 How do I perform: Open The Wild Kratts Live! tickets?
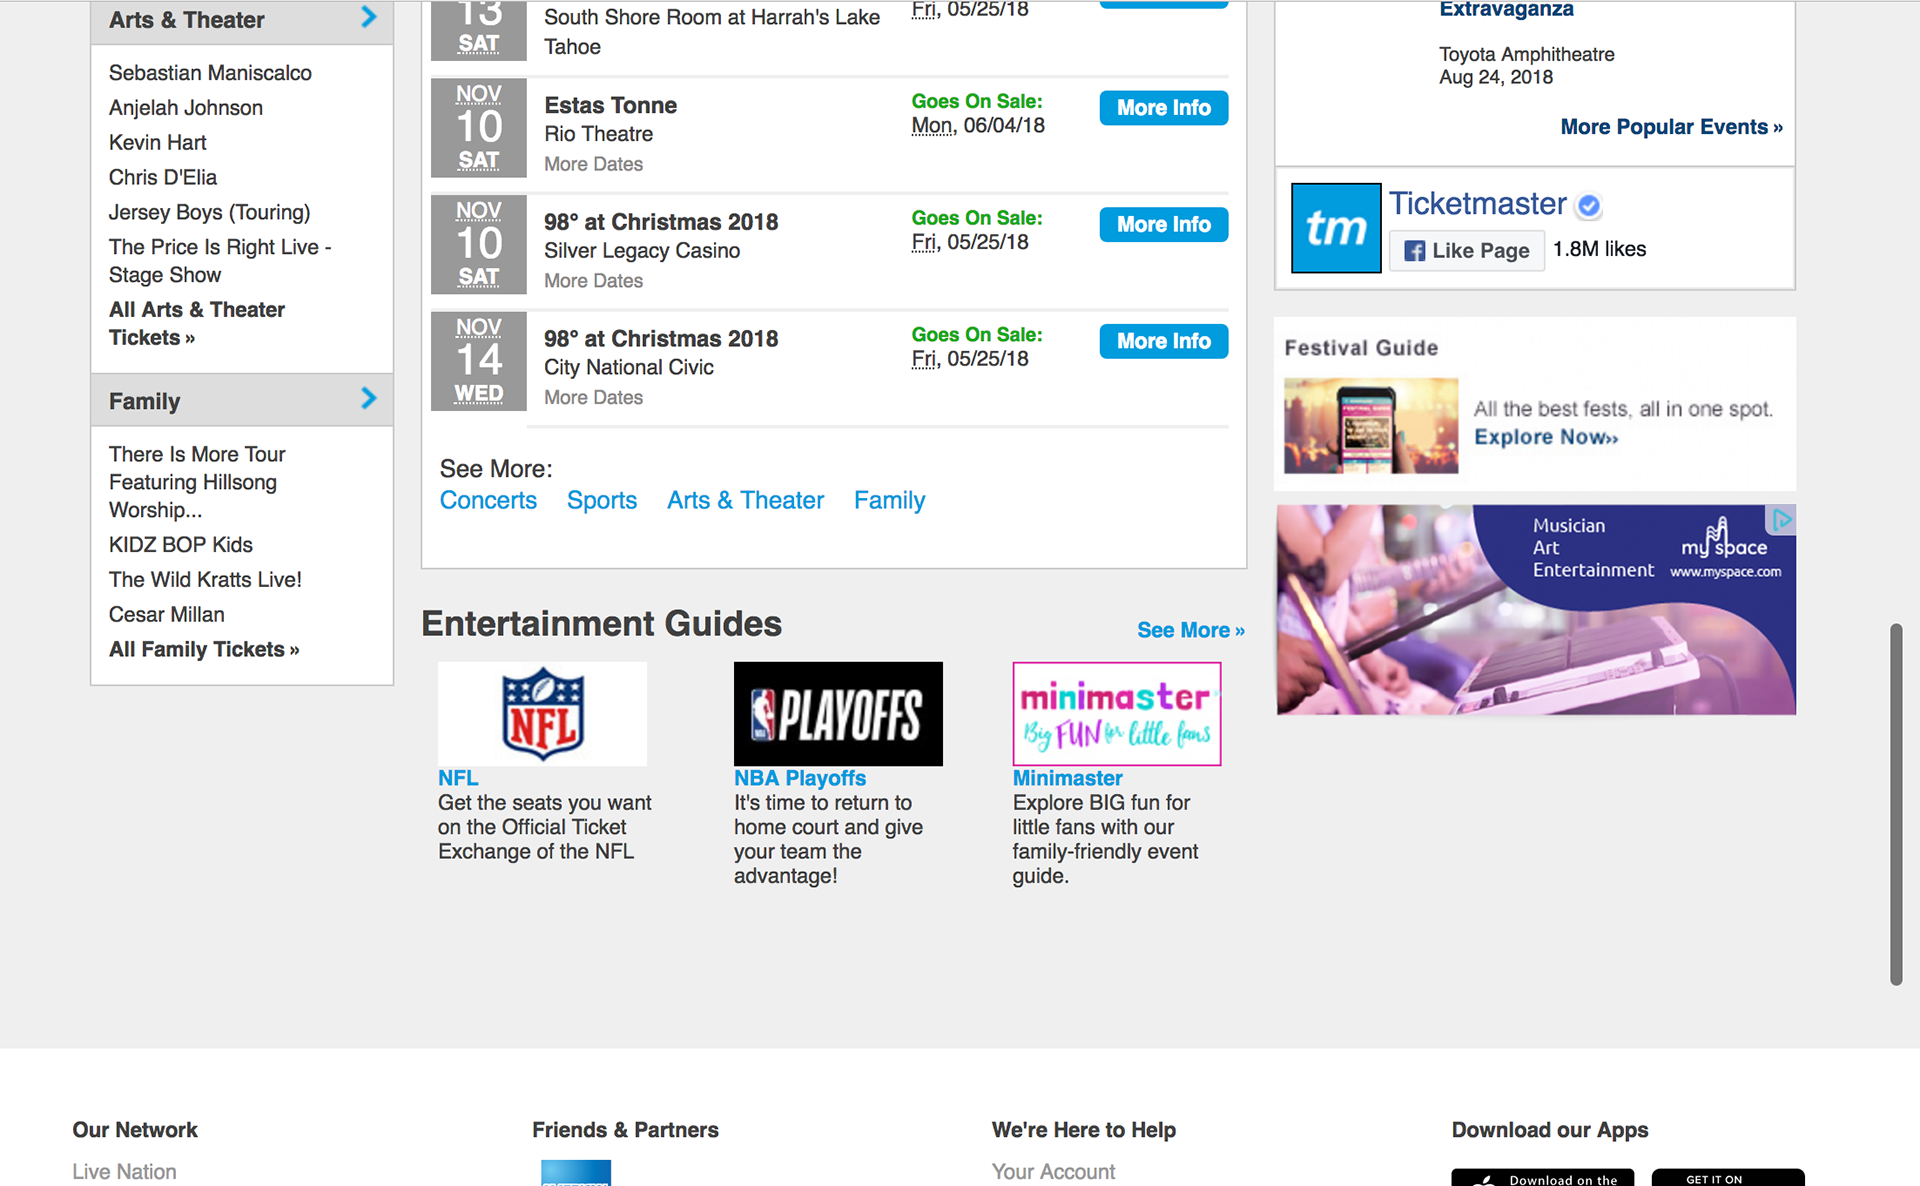pyautogui.click(x=205, y=580)
